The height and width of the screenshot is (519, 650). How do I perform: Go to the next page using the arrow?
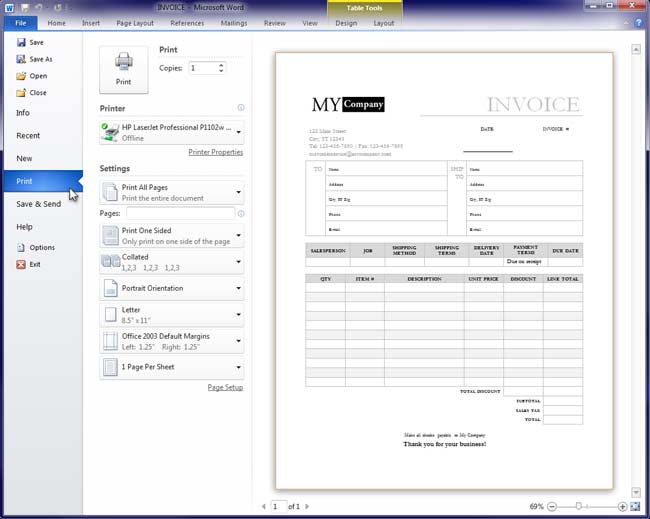click(x=307, y=506)
